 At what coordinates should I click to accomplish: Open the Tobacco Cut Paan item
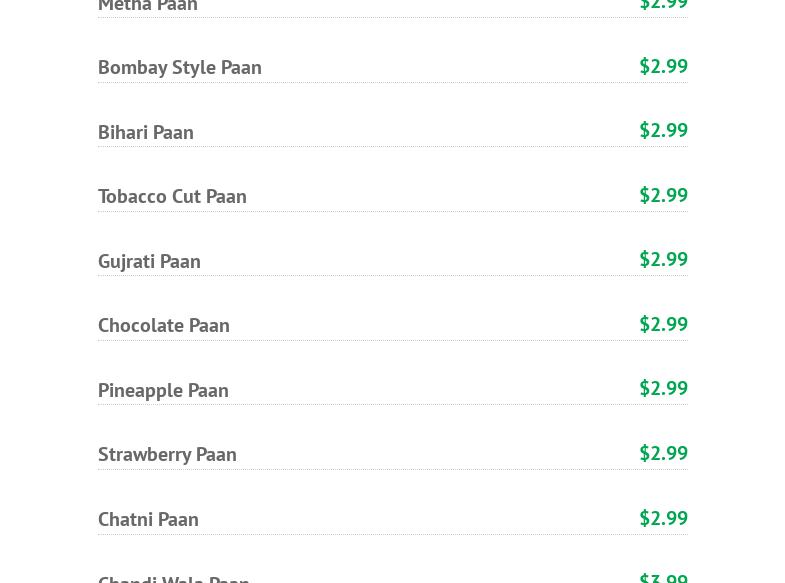pyautogui.click(x=172, y=196)
